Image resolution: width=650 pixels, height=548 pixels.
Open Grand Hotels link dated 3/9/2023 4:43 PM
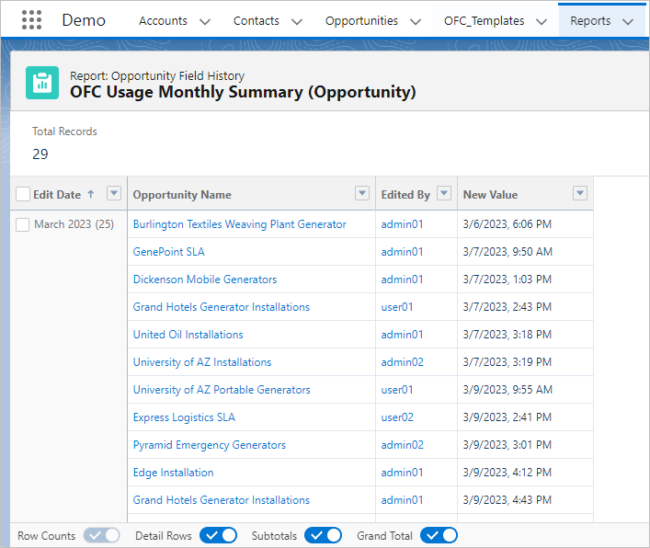pyautogui.click(x=221, y=500)
